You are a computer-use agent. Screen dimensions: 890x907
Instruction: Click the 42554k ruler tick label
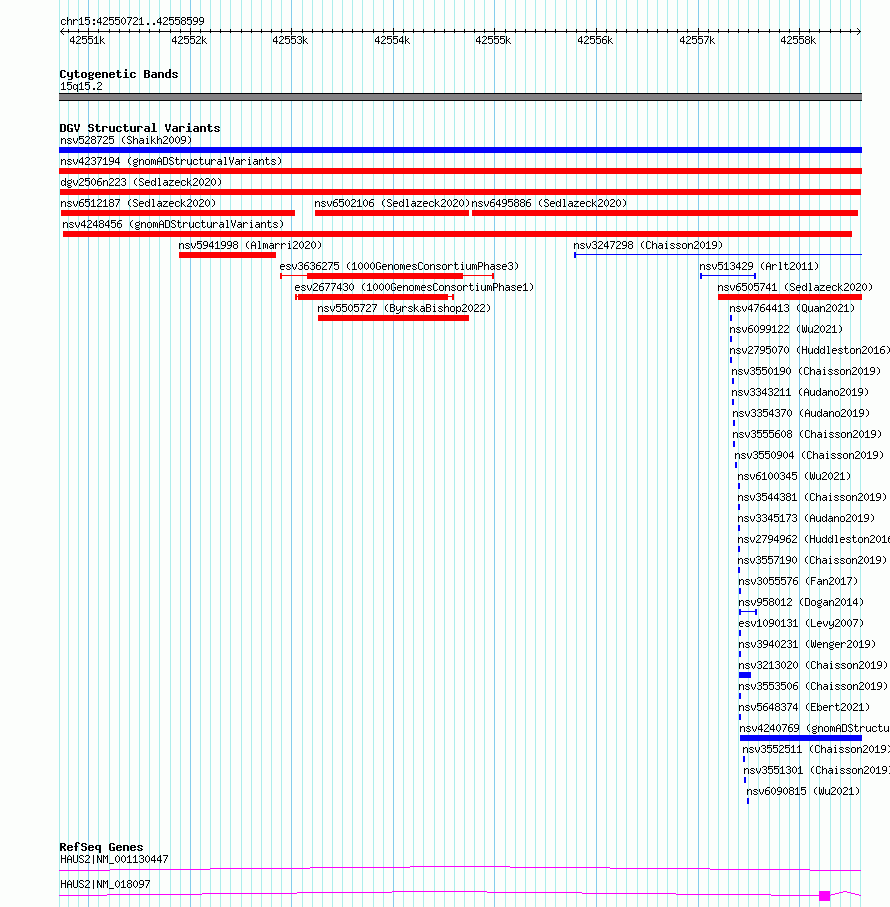pyautogui.click(x=392, y=40)
